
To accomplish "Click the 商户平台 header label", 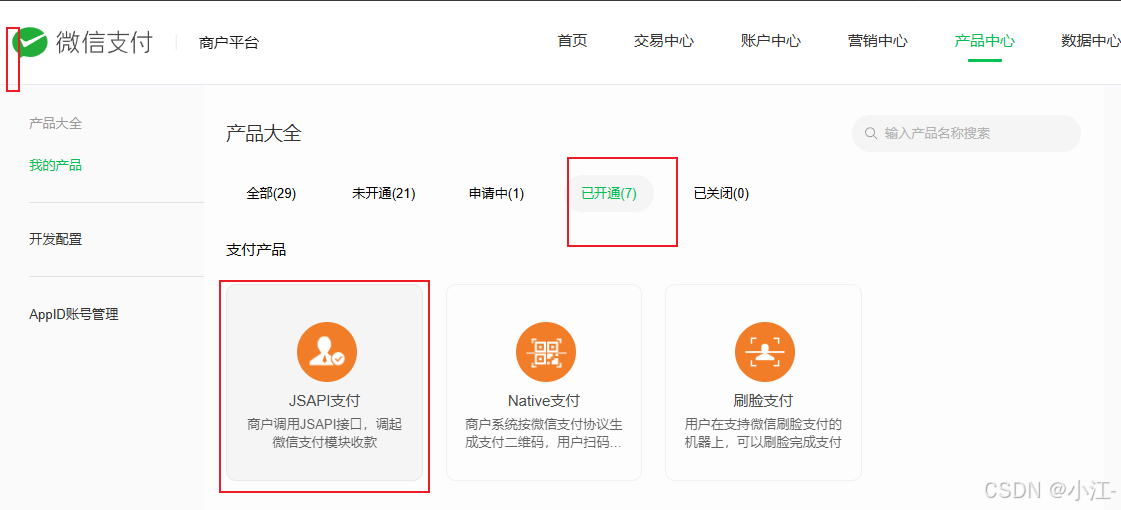I will coord(229,43).
